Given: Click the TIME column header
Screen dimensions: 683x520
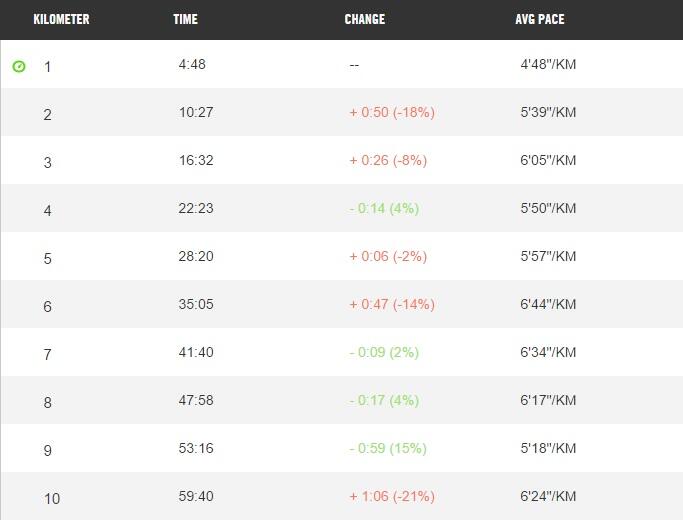Looking at the screenshot, I should coord(185,19).
